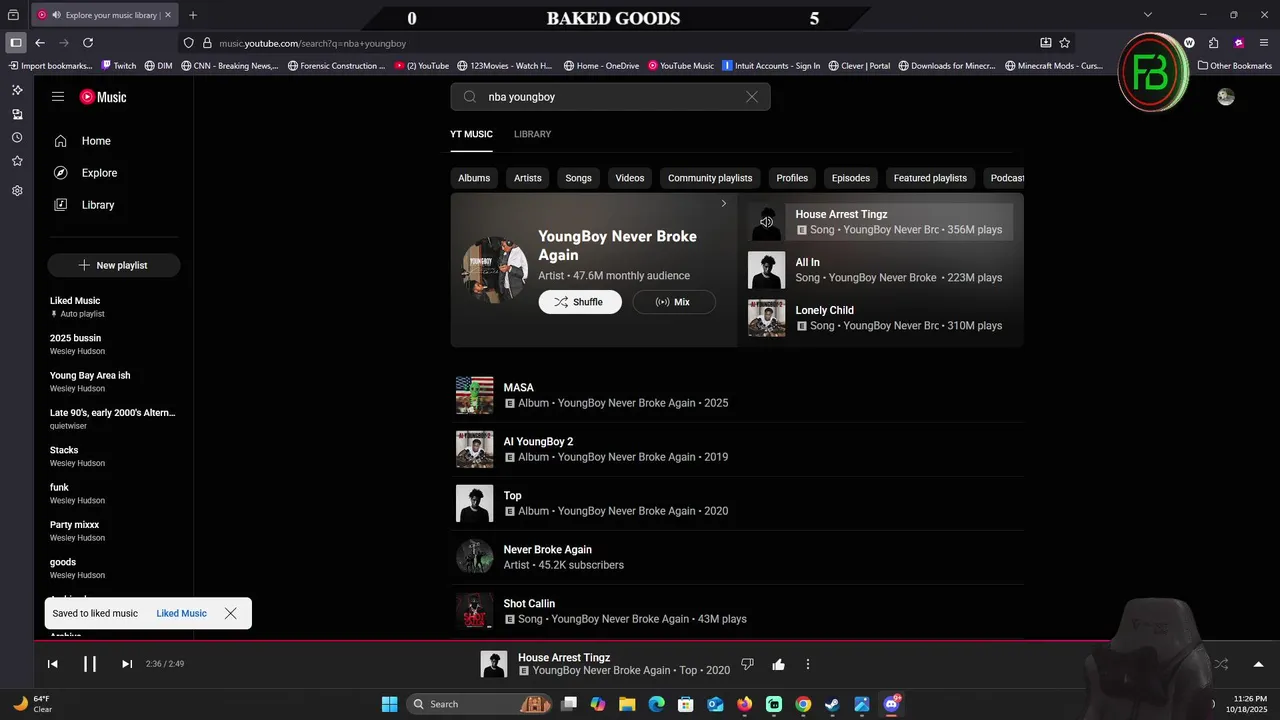Start the YoungBoy Never Broke Again Mix

pyautogui.click(x=674, y=302)
